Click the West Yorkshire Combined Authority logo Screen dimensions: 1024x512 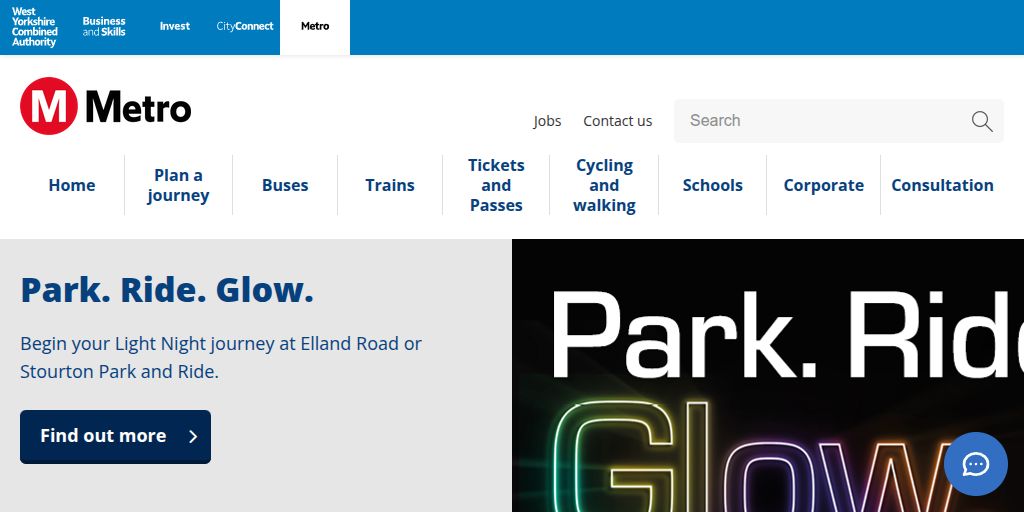tap(35, 27)
